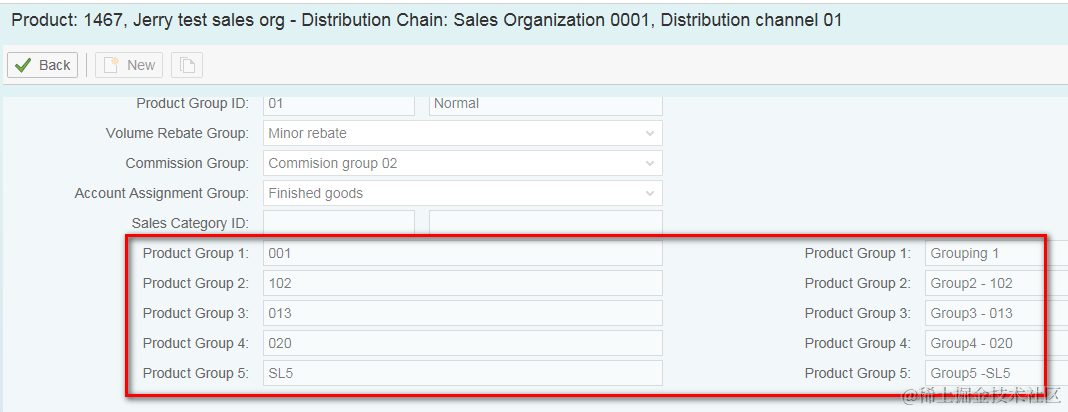Select Product Group 3 field 013

click(462, 313)
